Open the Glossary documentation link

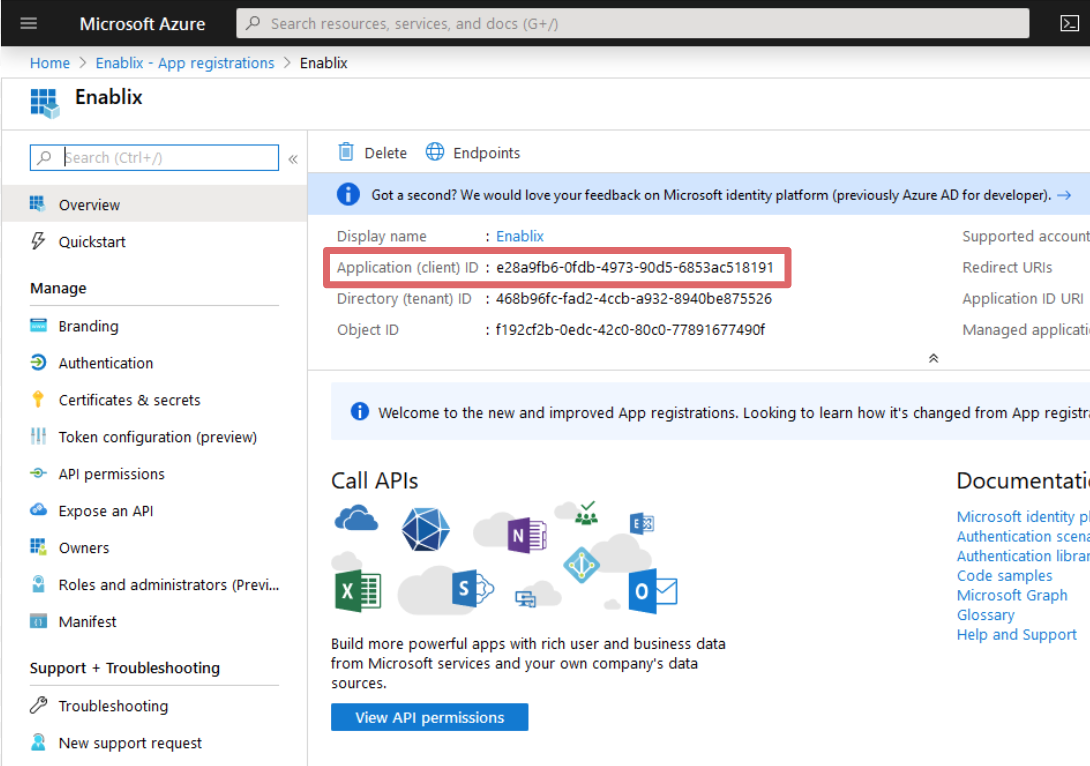985,614
